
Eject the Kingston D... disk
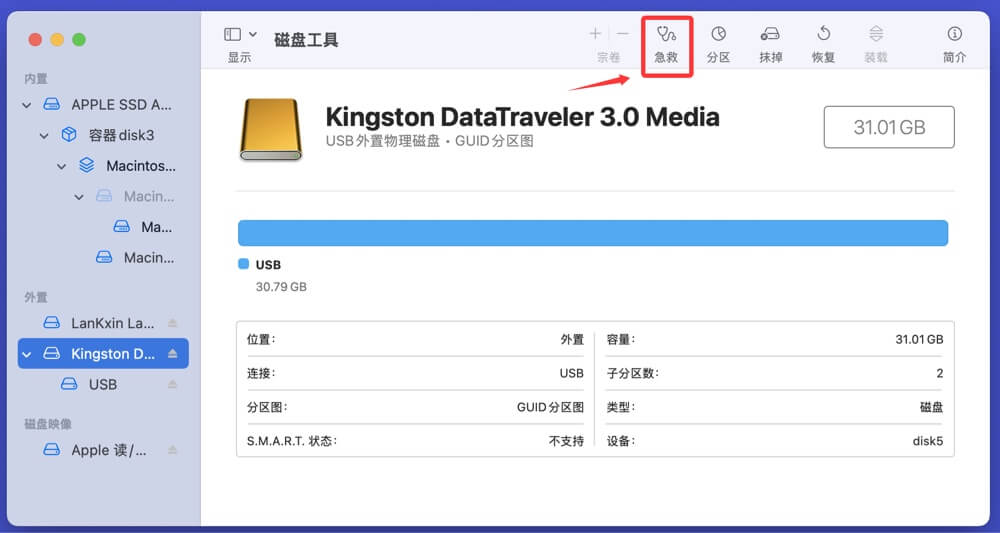pos(172,353)
